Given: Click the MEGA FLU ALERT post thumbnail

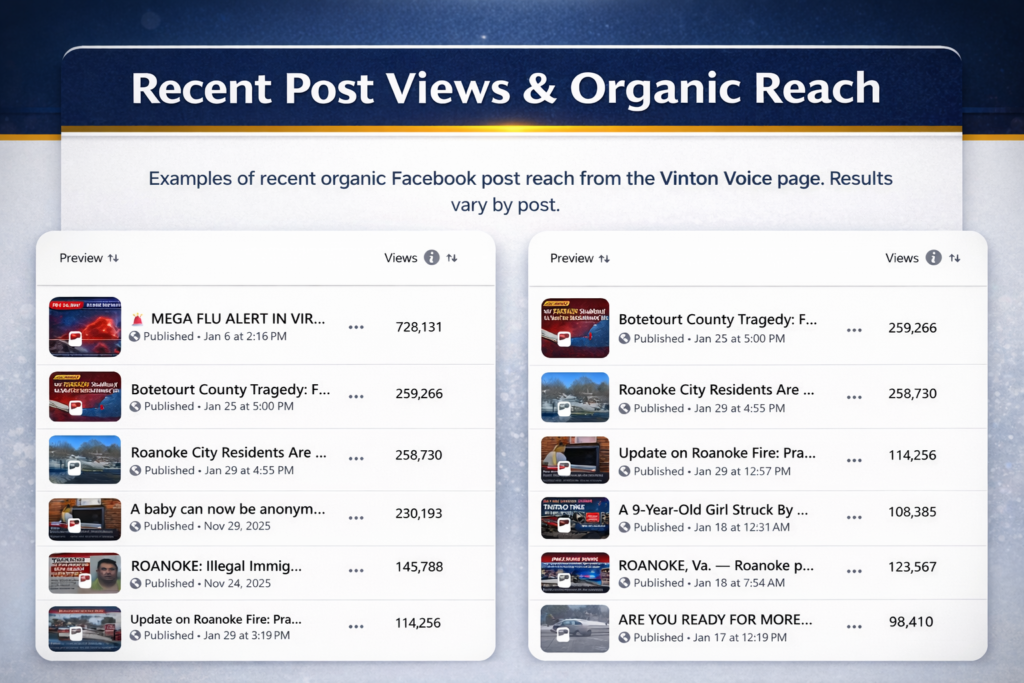Looking at the screenshot, I should pos(85,326).
